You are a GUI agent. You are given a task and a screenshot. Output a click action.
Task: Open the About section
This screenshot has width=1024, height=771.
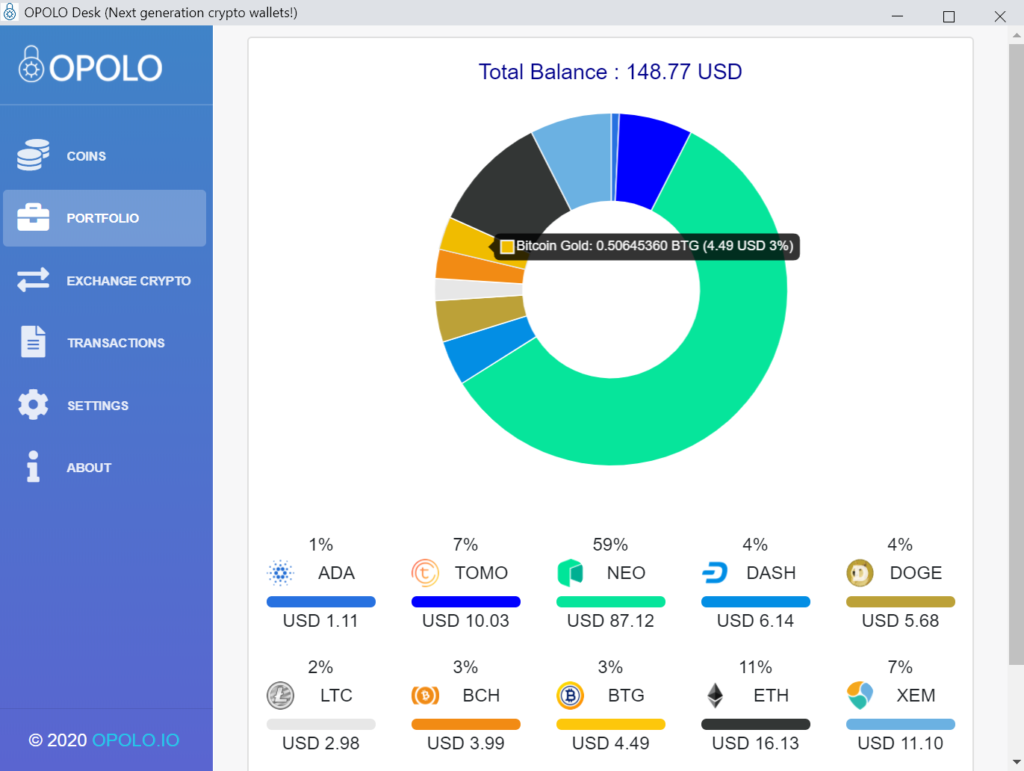point(104,467)
